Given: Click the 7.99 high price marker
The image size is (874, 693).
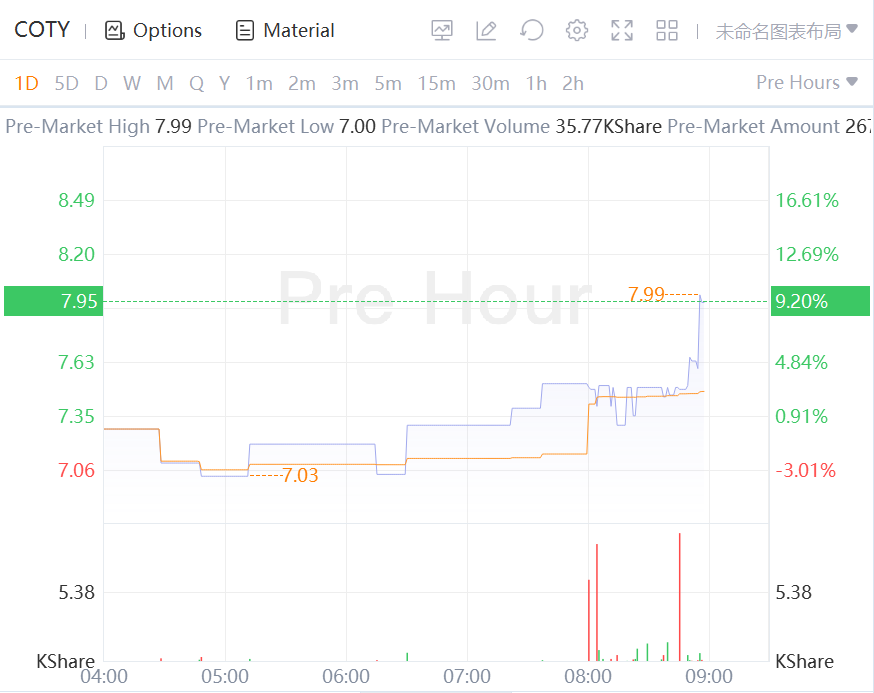Looking at the screenshot, I should (x=646, y=294).
